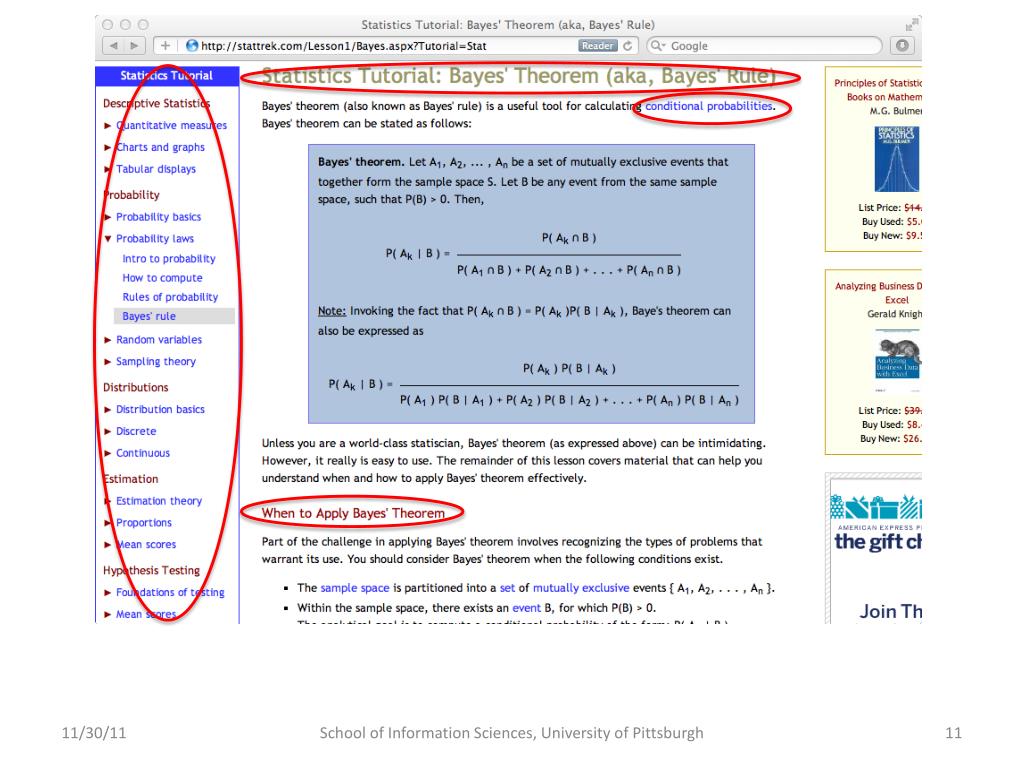Expand the Discrete section arrow

click(x=108, y=432)
